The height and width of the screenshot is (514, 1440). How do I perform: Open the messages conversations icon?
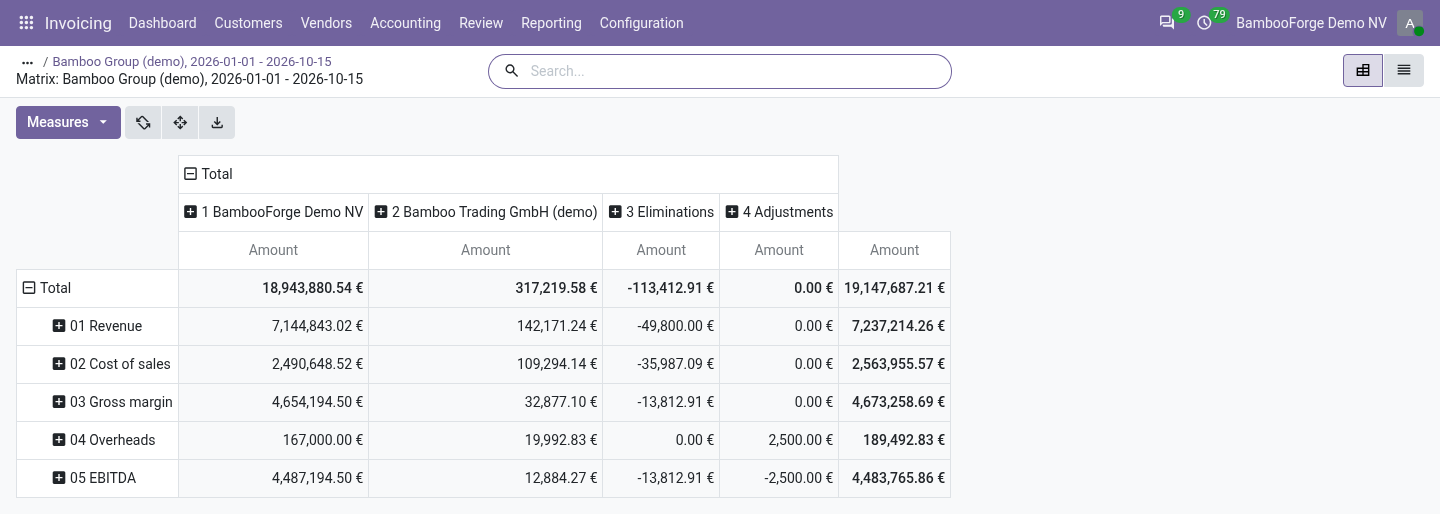[x=1167, y=22]
